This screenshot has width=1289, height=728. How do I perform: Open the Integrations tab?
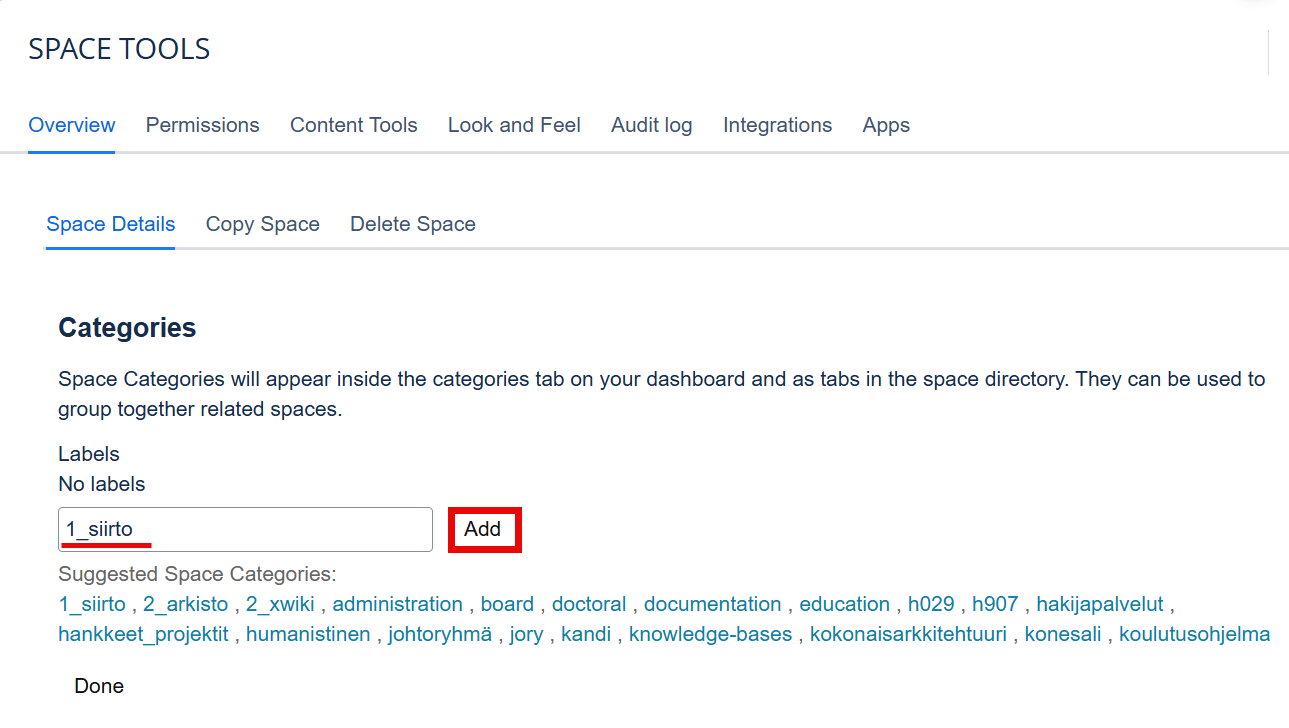click(778, 125)
